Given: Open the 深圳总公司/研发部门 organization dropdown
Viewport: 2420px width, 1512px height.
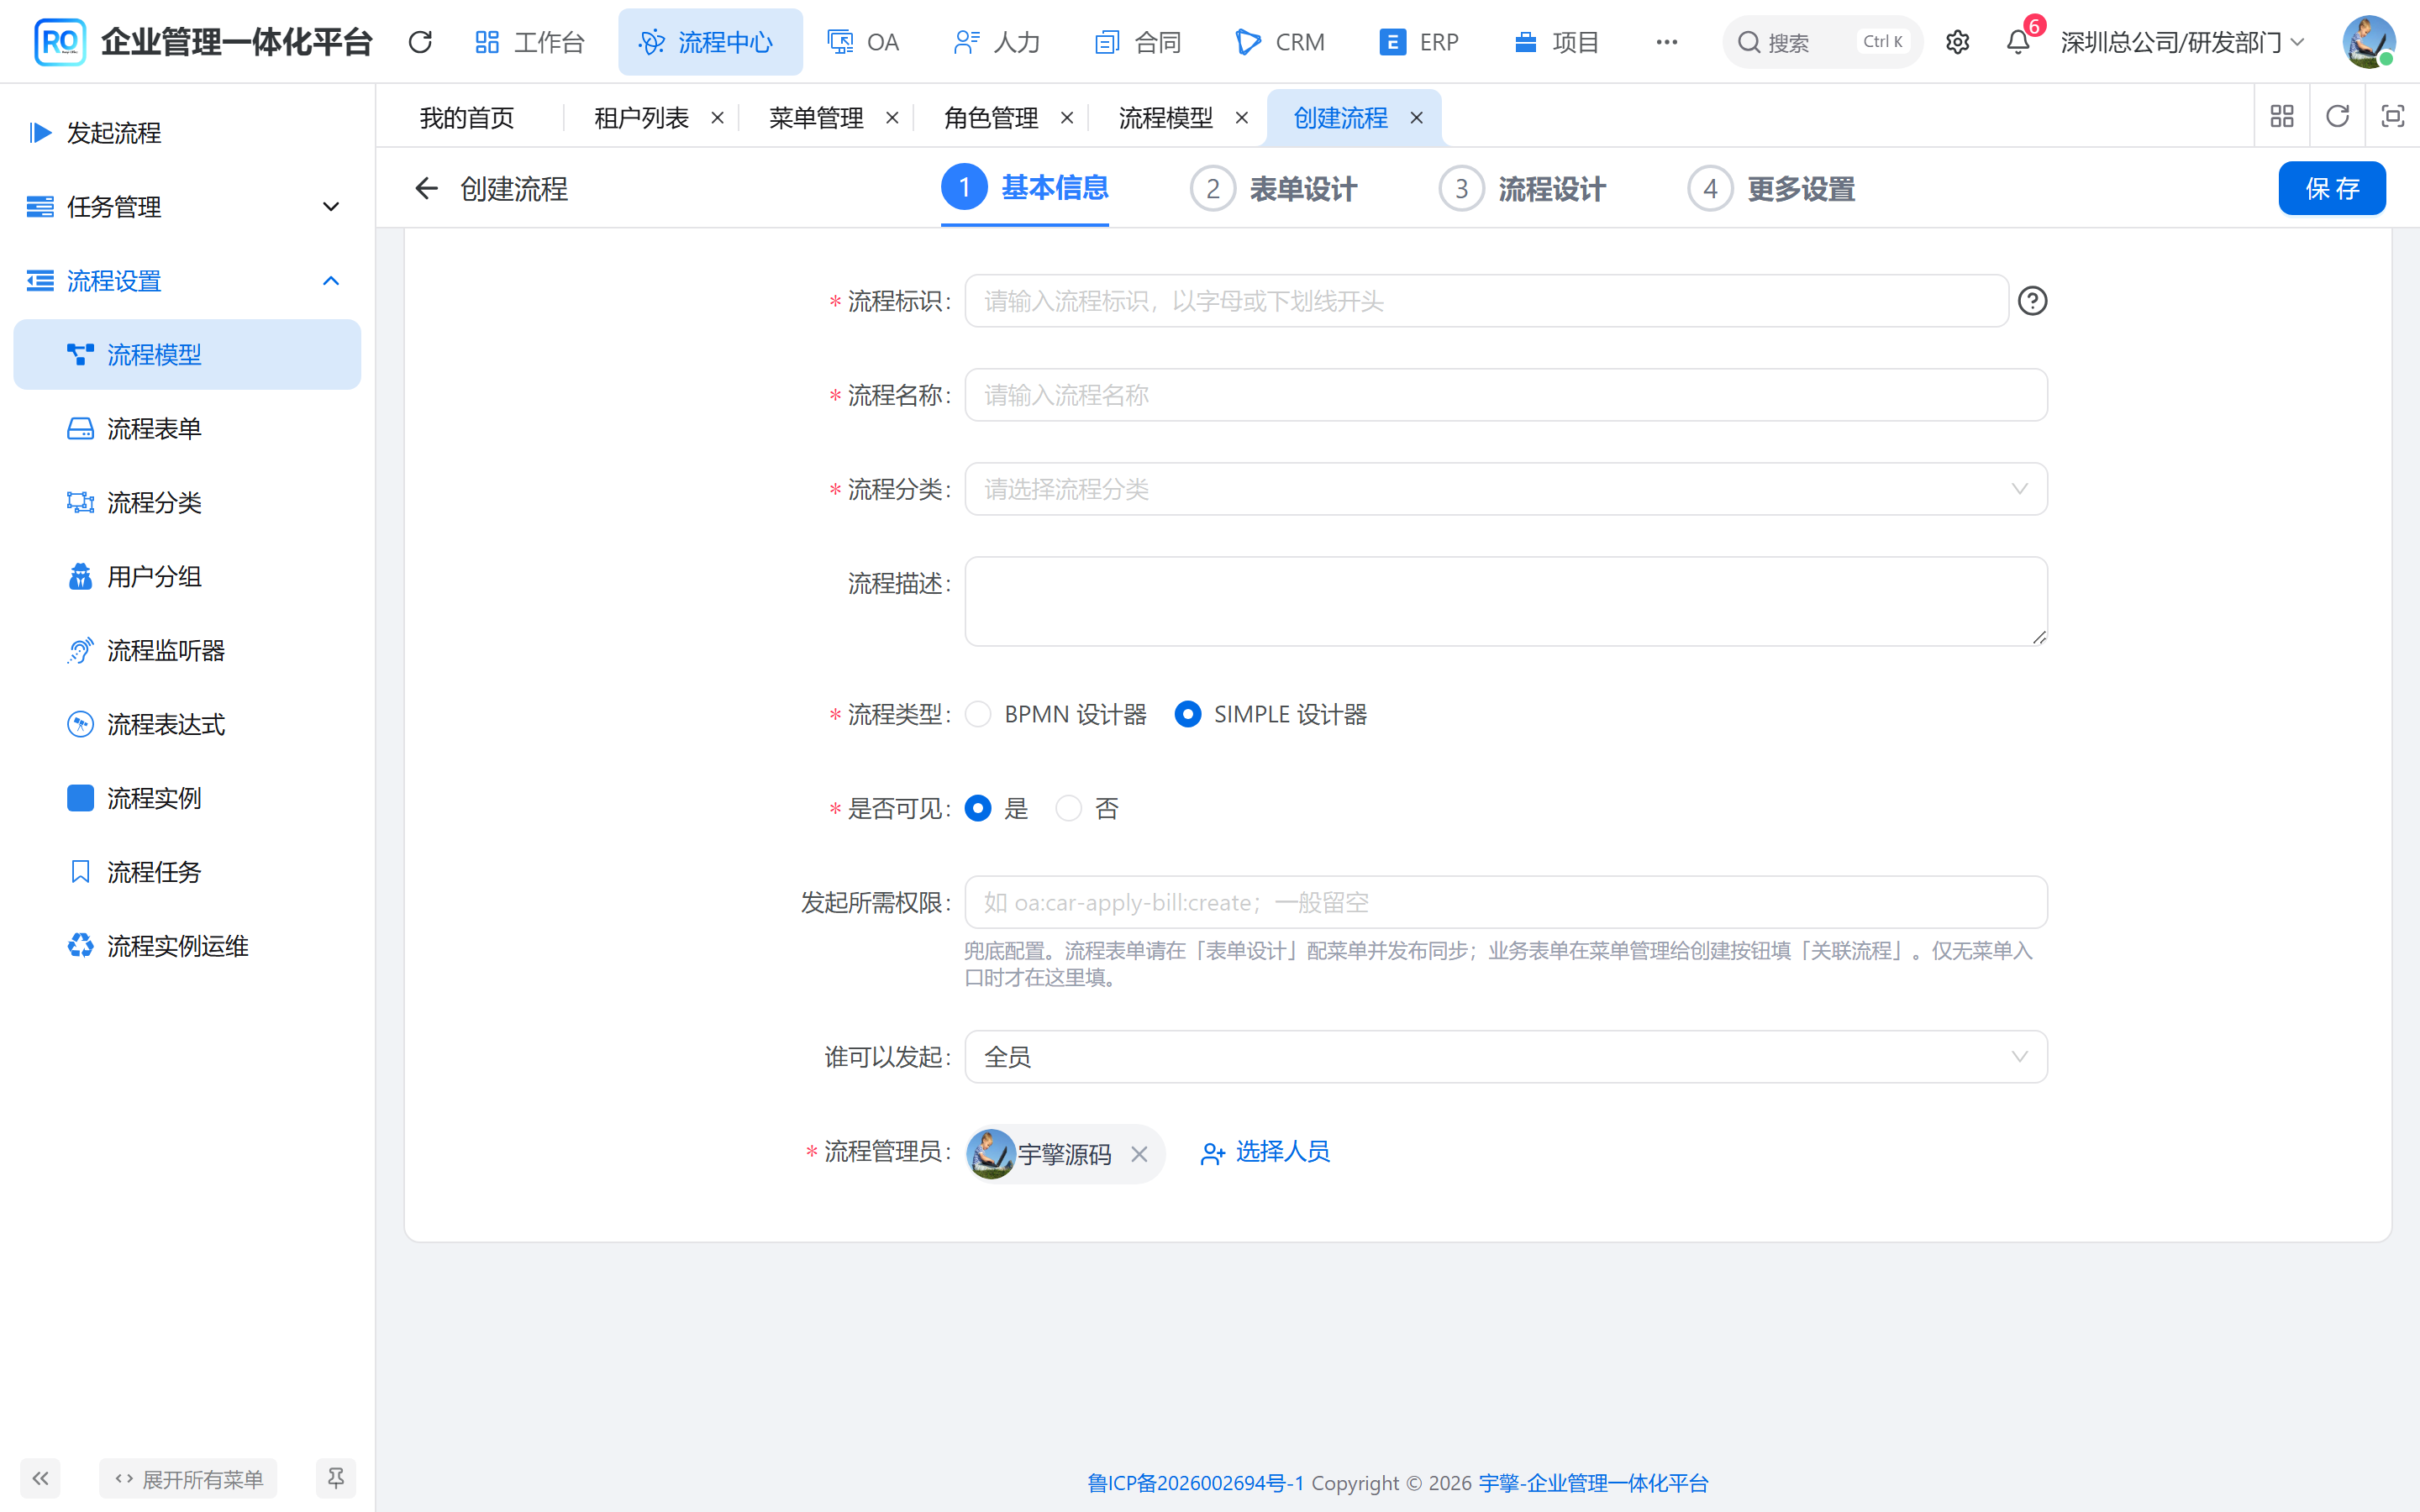Looking at the screenshot, I should tap(2183, 42).
